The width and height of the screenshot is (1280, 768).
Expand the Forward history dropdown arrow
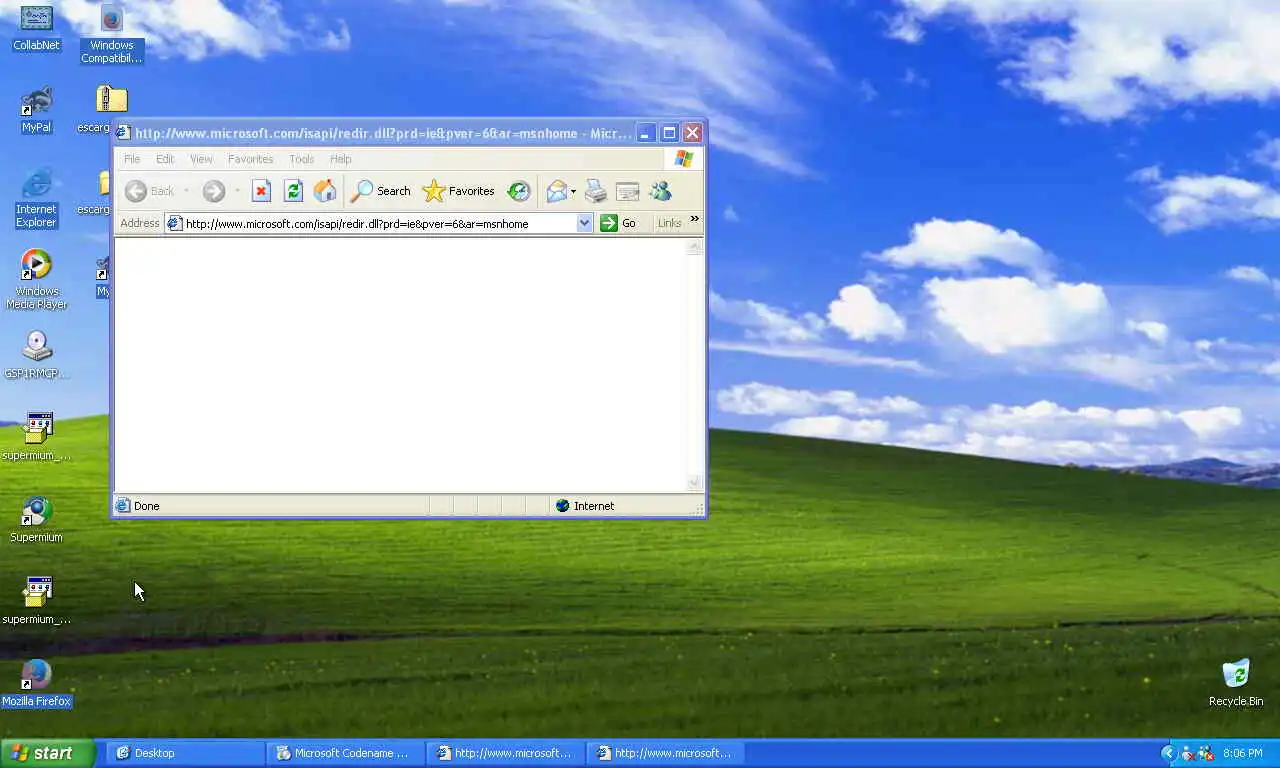pos(237,191)
